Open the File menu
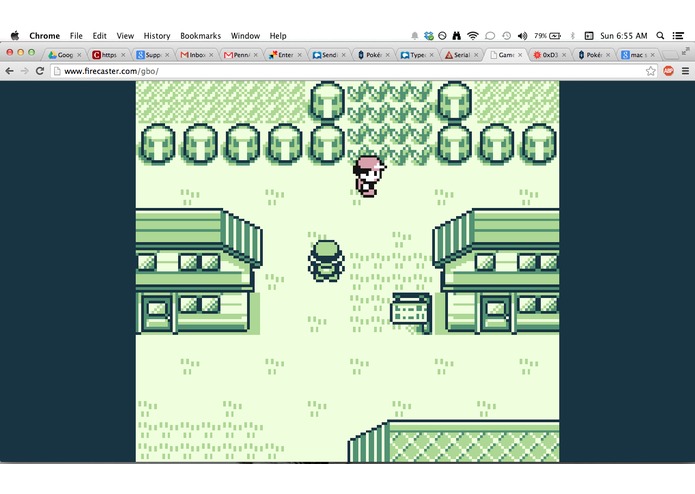The height and width of the screenshot is (494, 695). (76, 36)
